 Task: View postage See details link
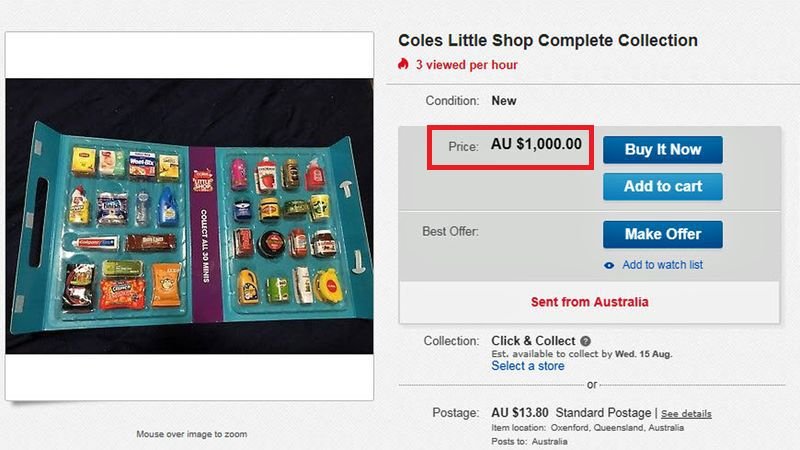coord(686,413)
